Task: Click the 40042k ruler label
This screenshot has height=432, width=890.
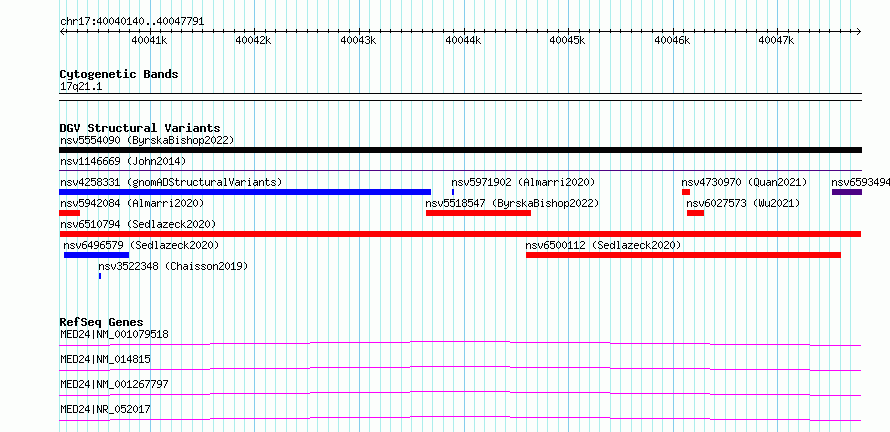Action: 254,40
